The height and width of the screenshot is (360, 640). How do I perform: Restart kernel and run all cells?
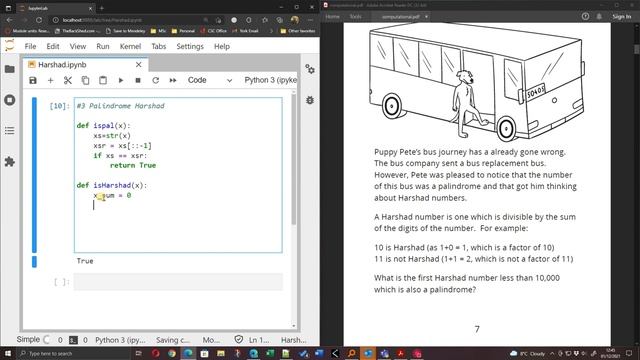point(173,80)
